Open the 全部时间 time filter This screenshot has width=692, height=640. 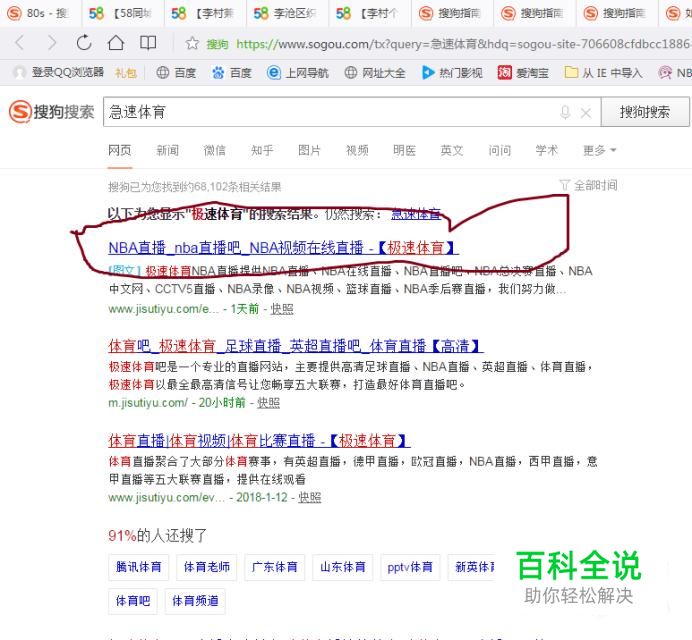click(588, 185)
